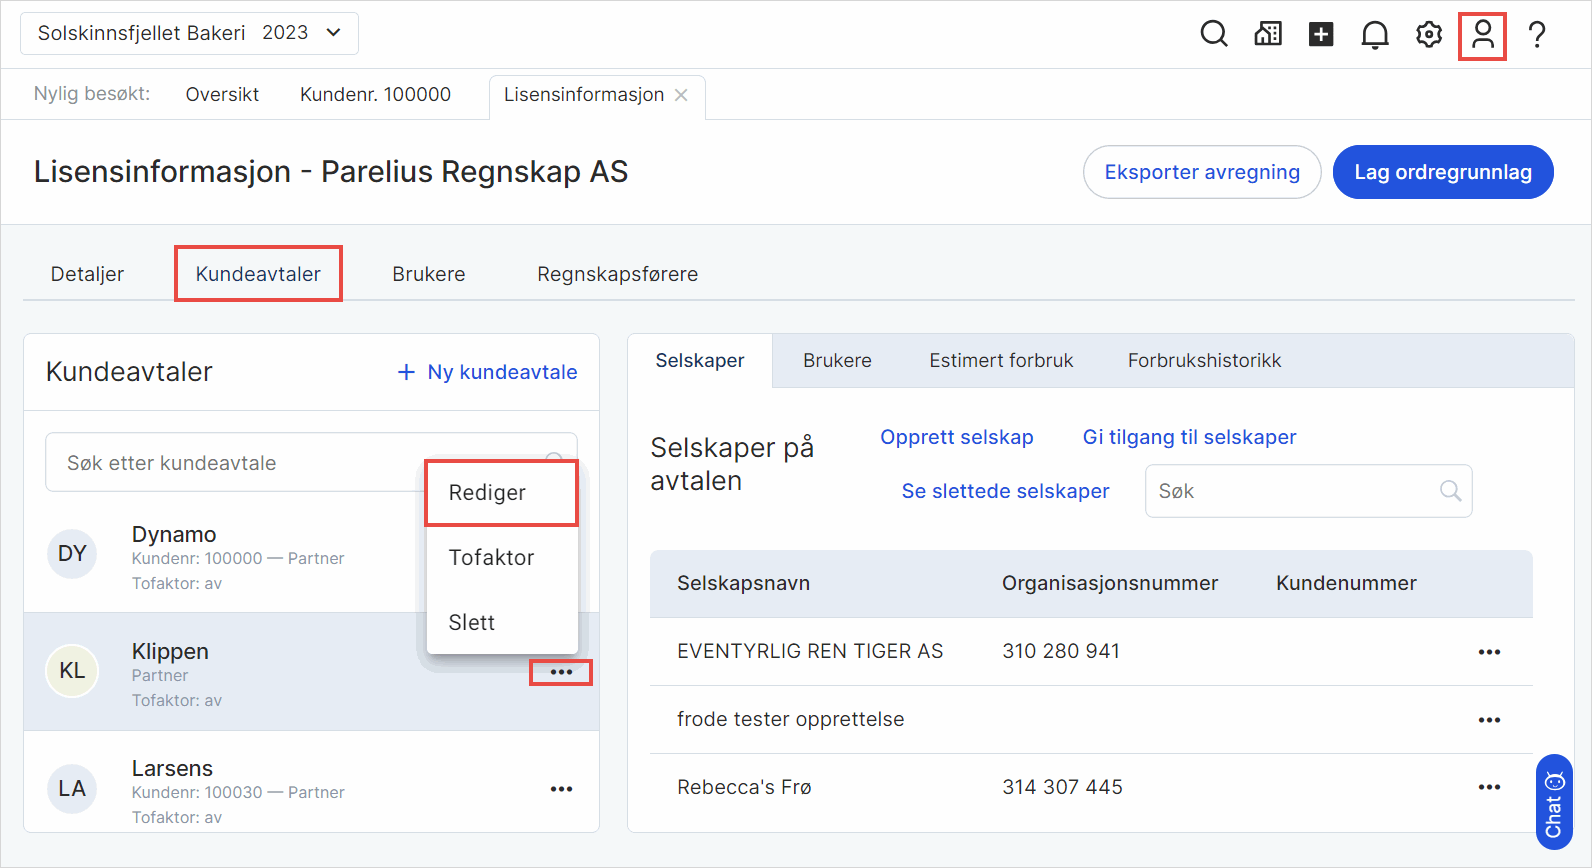The height and width of the screenshot is (868, 1592).
Task: Open three-dot menu for Klippen agreement
Action: click(x=561, y=672)
